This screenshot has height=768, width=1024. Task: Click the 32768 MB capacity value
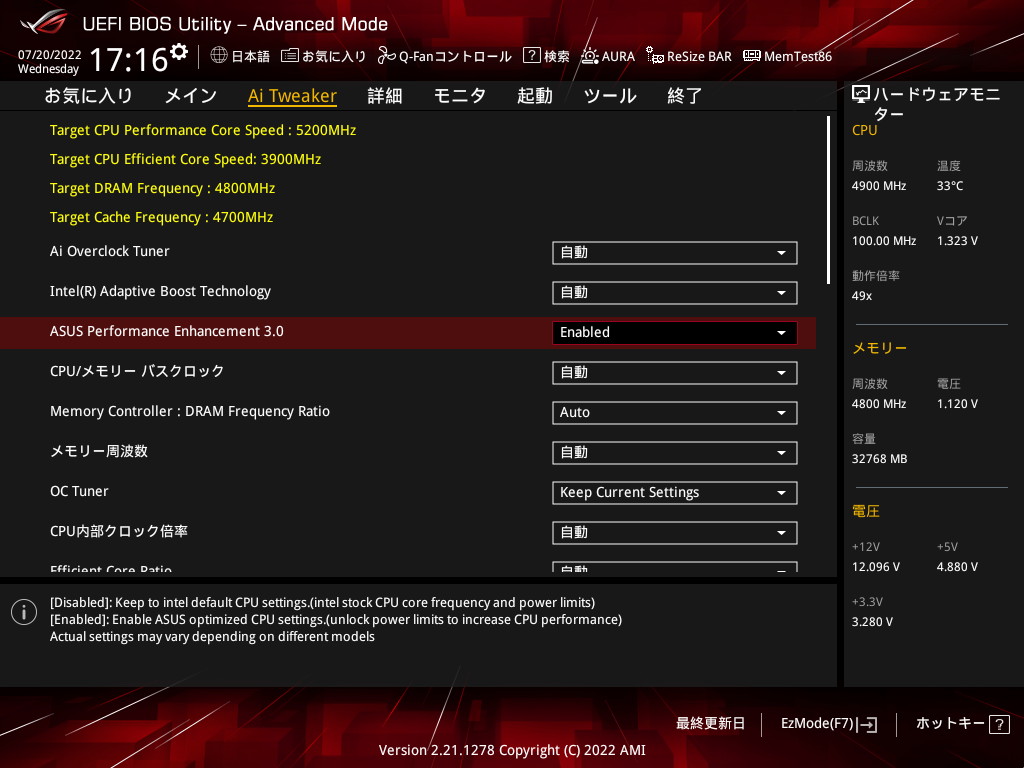[x=879, y=459]
